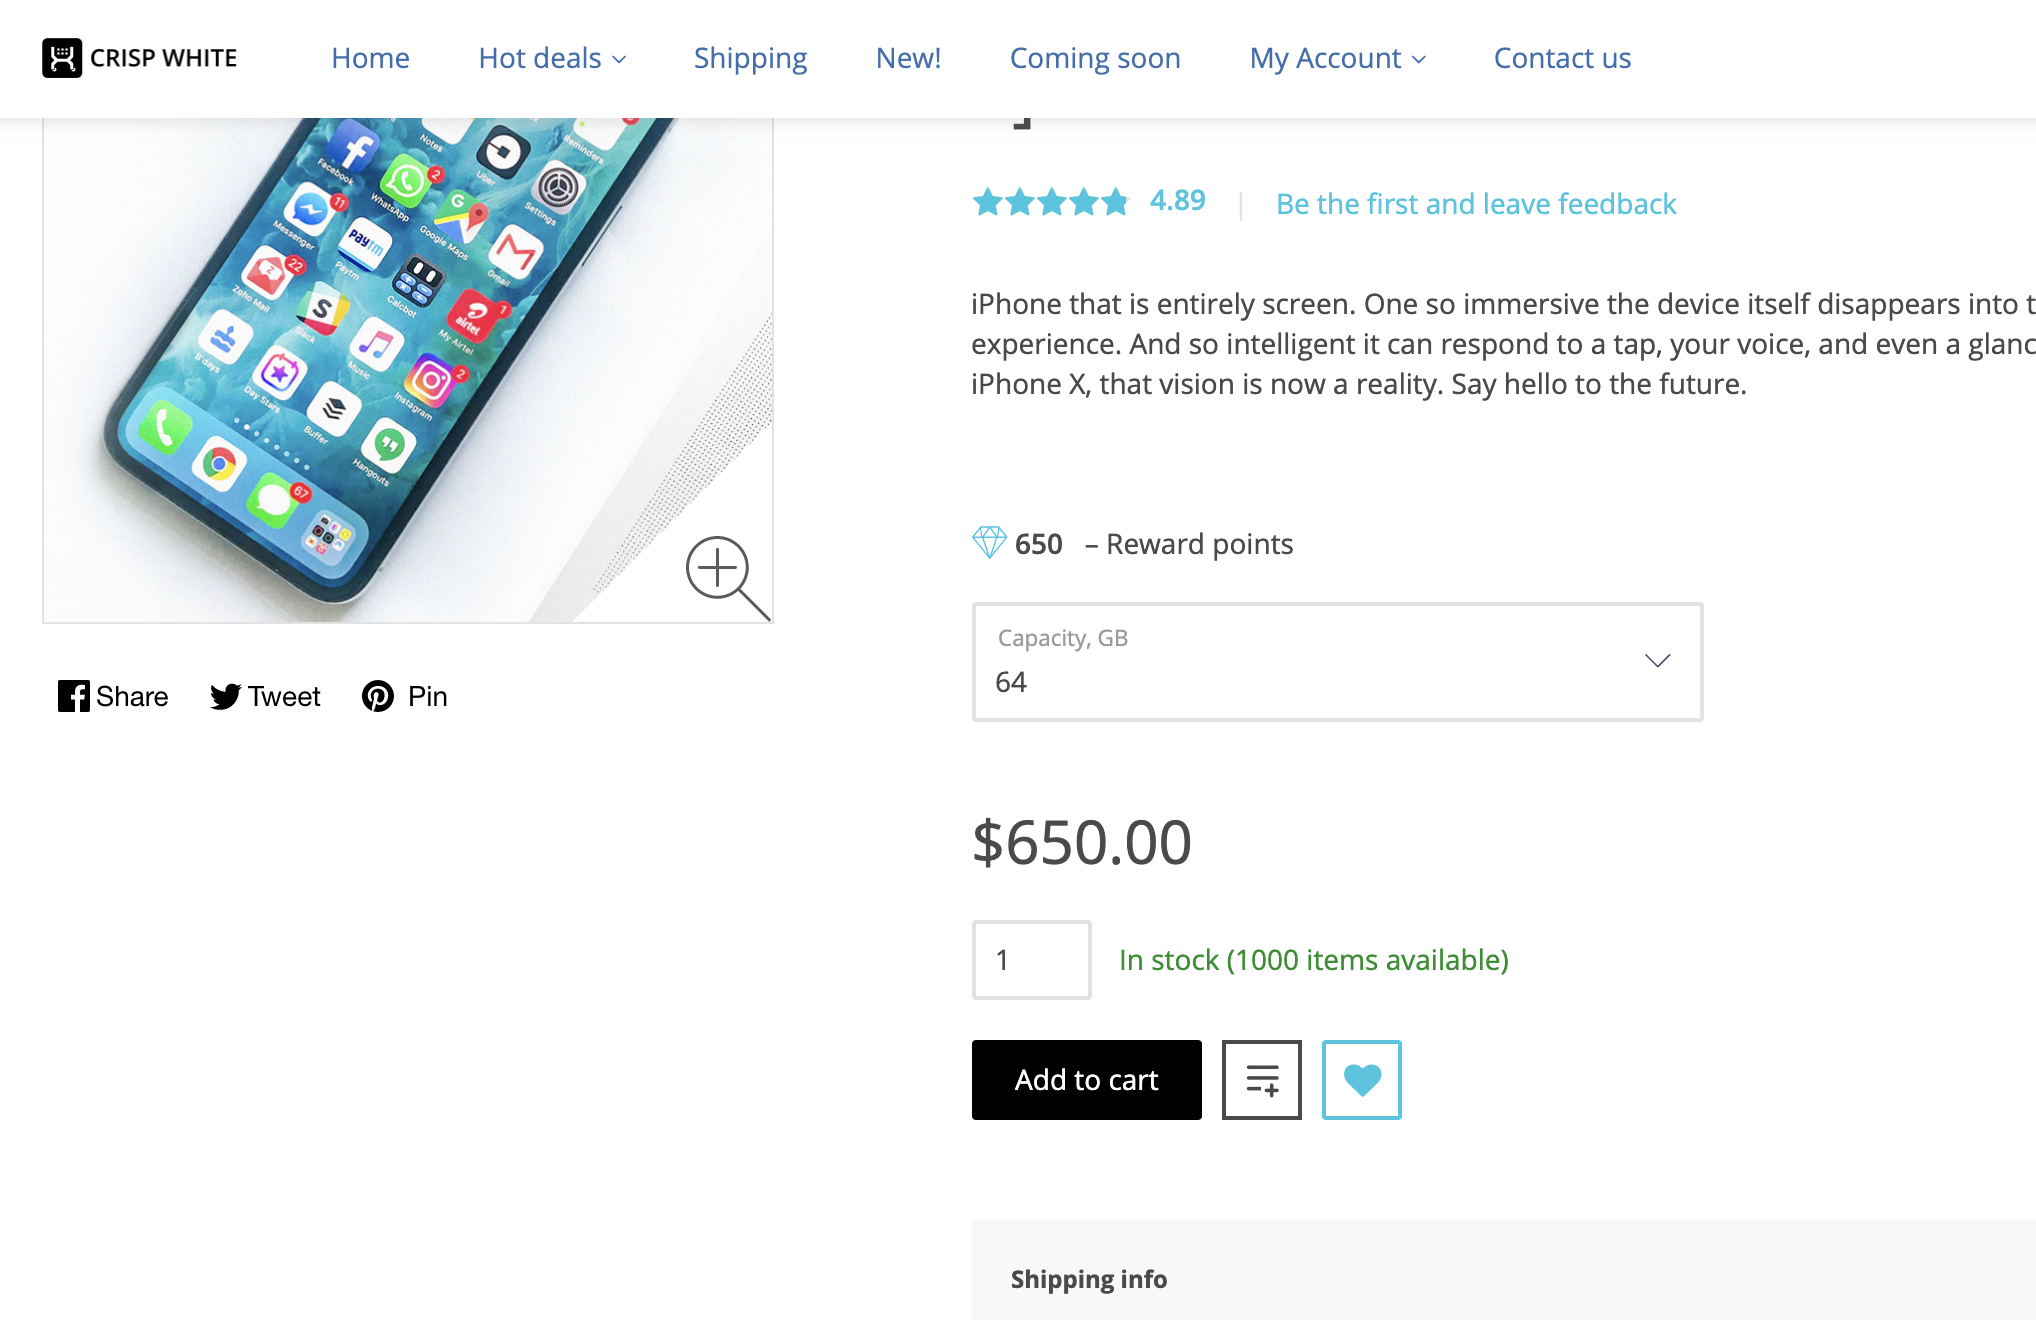The width and height of the screenshot is (2036, 1320).
Task: Click the five-star rating icons
Action: coord(1050,203)
